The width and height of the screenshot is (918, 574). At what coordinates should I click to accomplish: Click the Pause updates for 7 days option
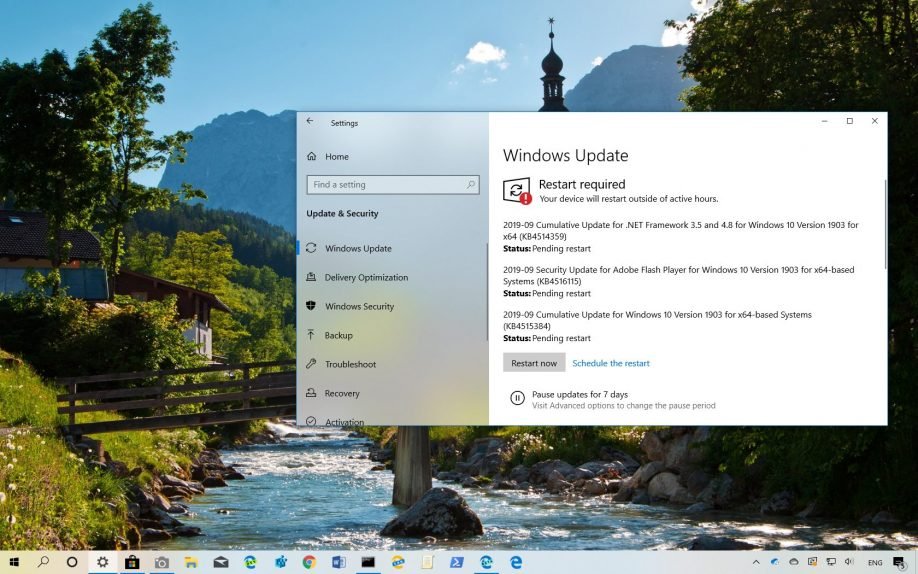pyautogui.click(x=579, y=395)
